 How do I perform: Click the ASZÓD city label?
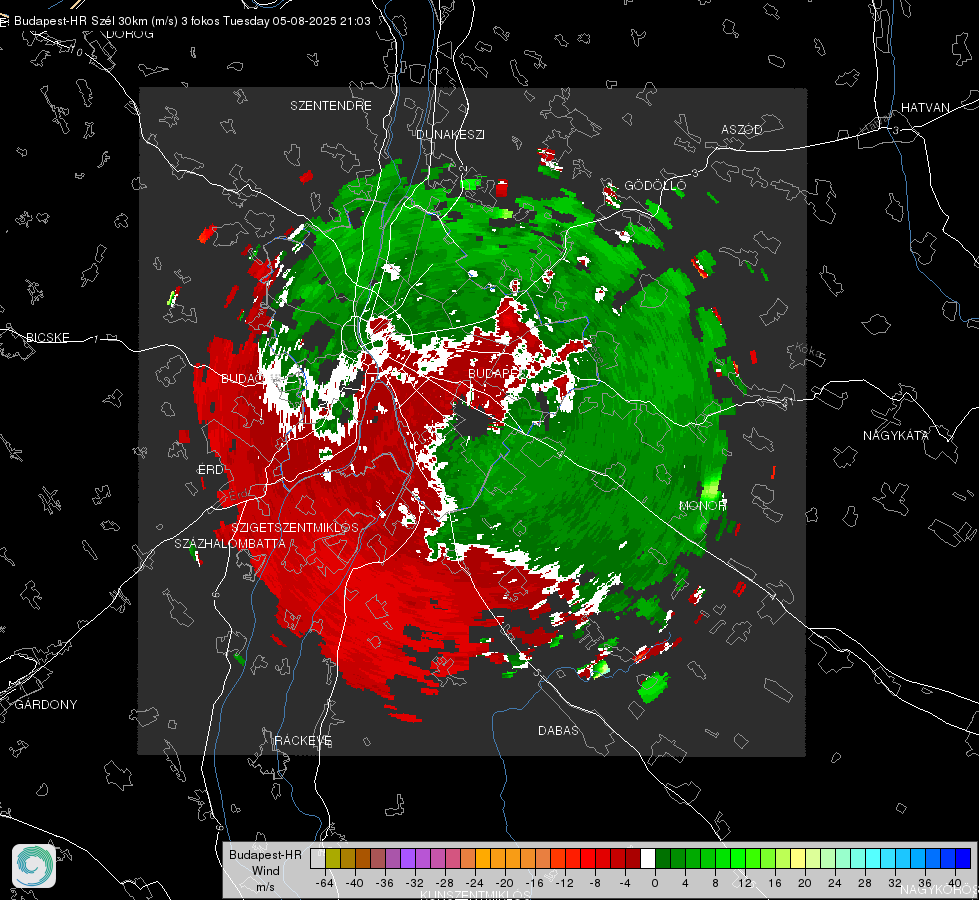pyautogui.click(x=742, y=129)
